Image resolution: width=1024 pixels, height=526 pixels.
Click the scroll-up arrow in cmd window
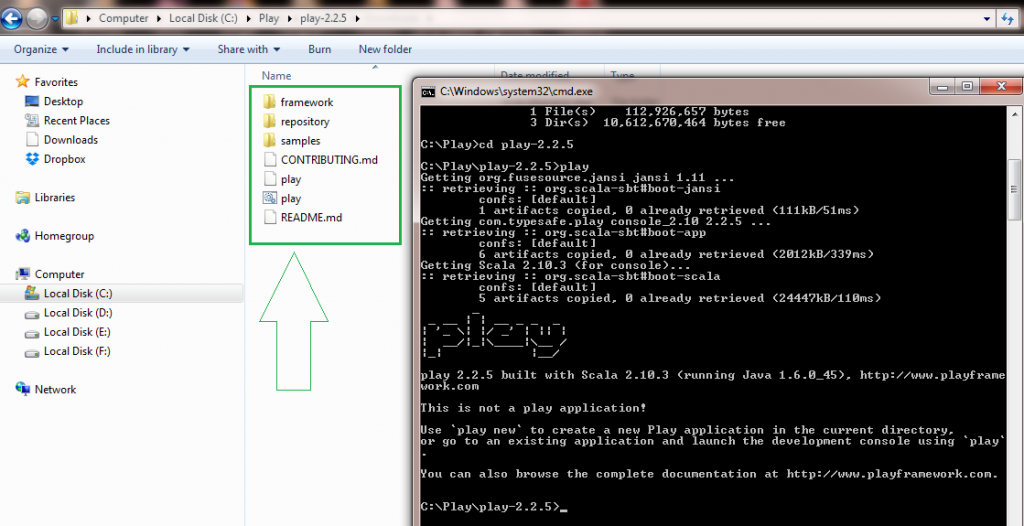tap(1014, 113)
